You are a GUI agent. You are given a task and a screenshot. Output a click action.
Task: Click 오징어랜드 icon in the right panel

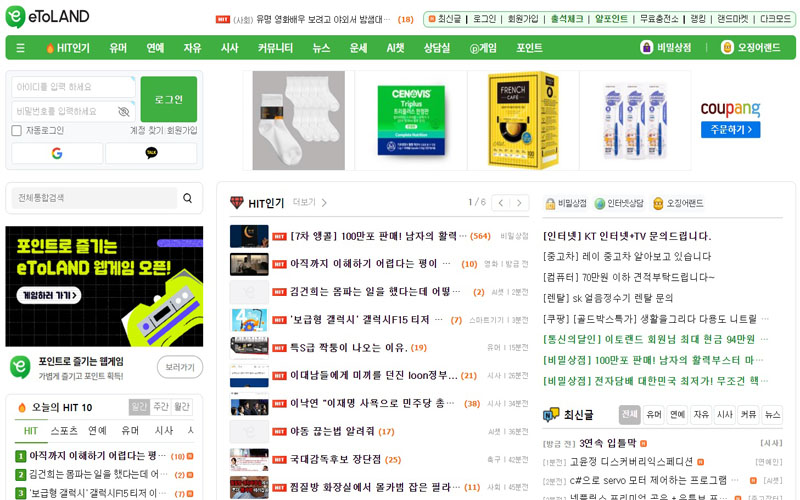[x=658, y=204]
